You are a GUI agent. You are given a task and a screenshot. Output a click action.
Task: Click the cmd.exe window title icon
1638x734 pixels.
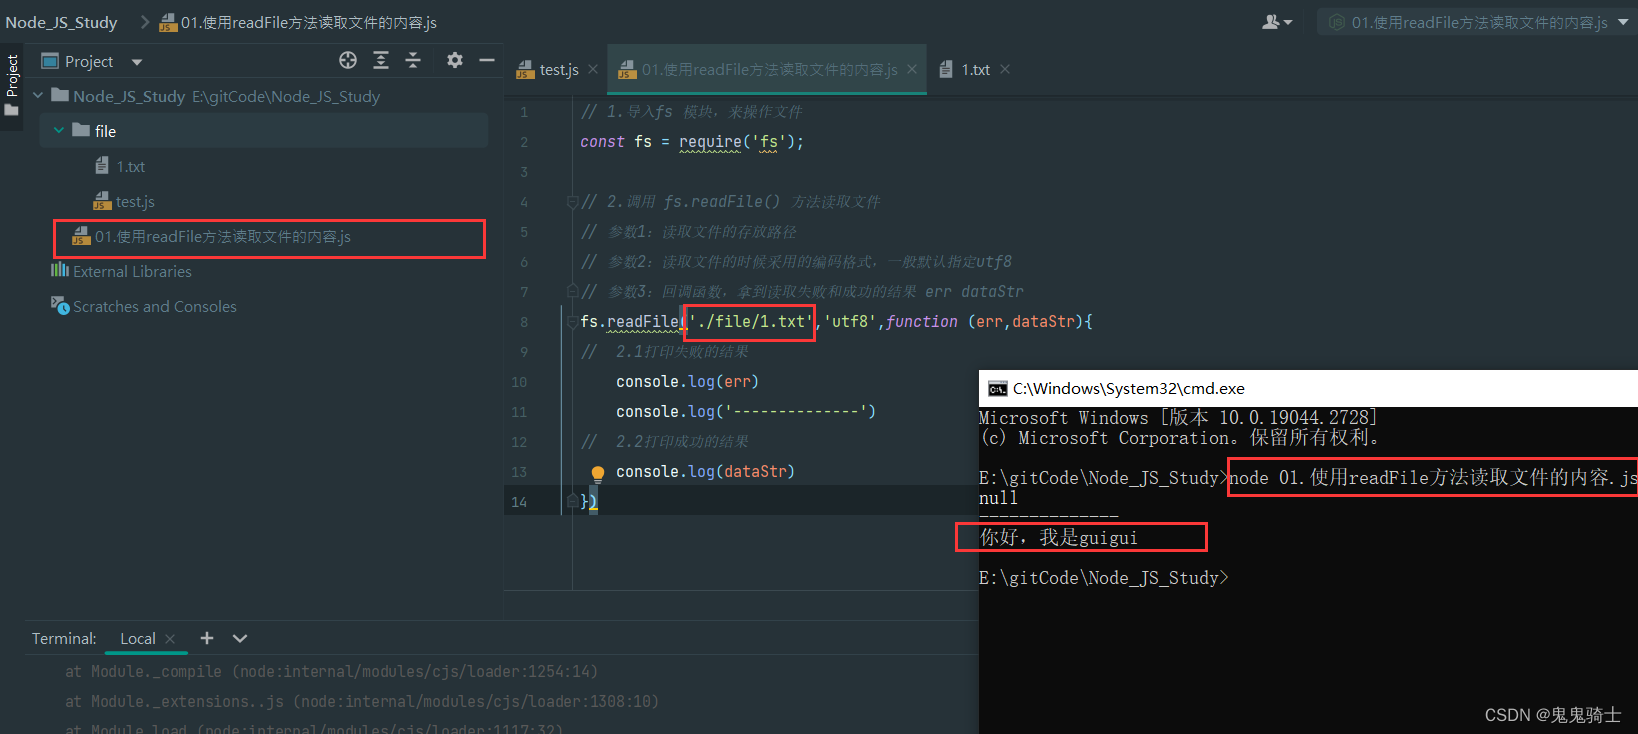pos(997,389)
